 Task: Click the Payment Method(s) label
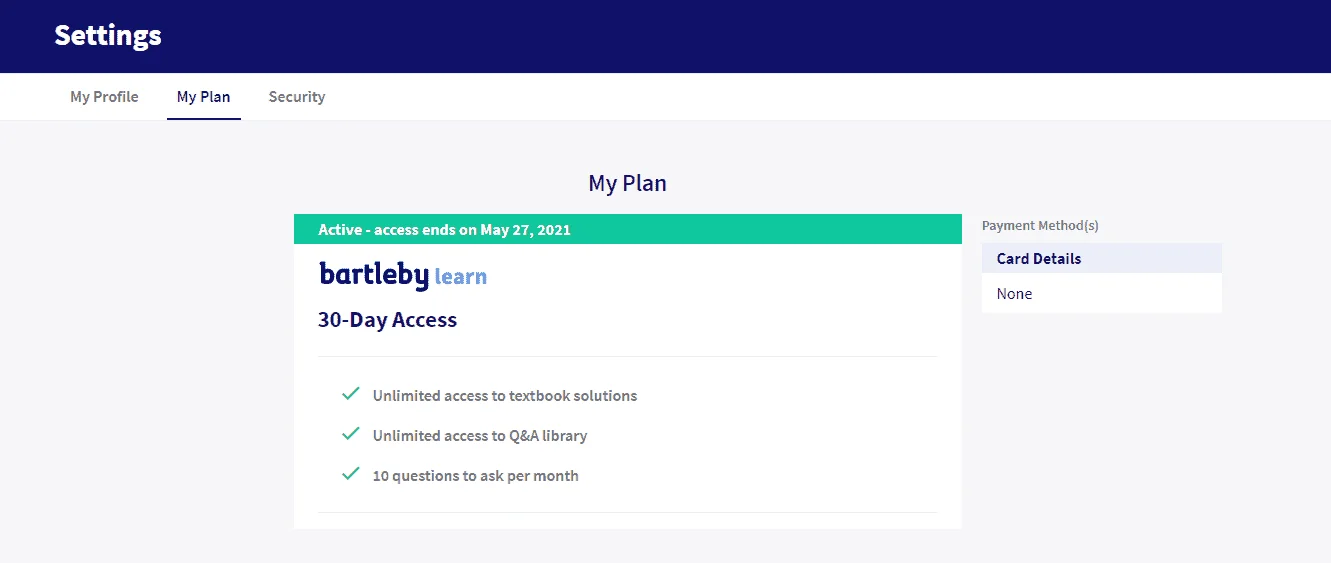pyautogui.click(x=1040, y=226)
